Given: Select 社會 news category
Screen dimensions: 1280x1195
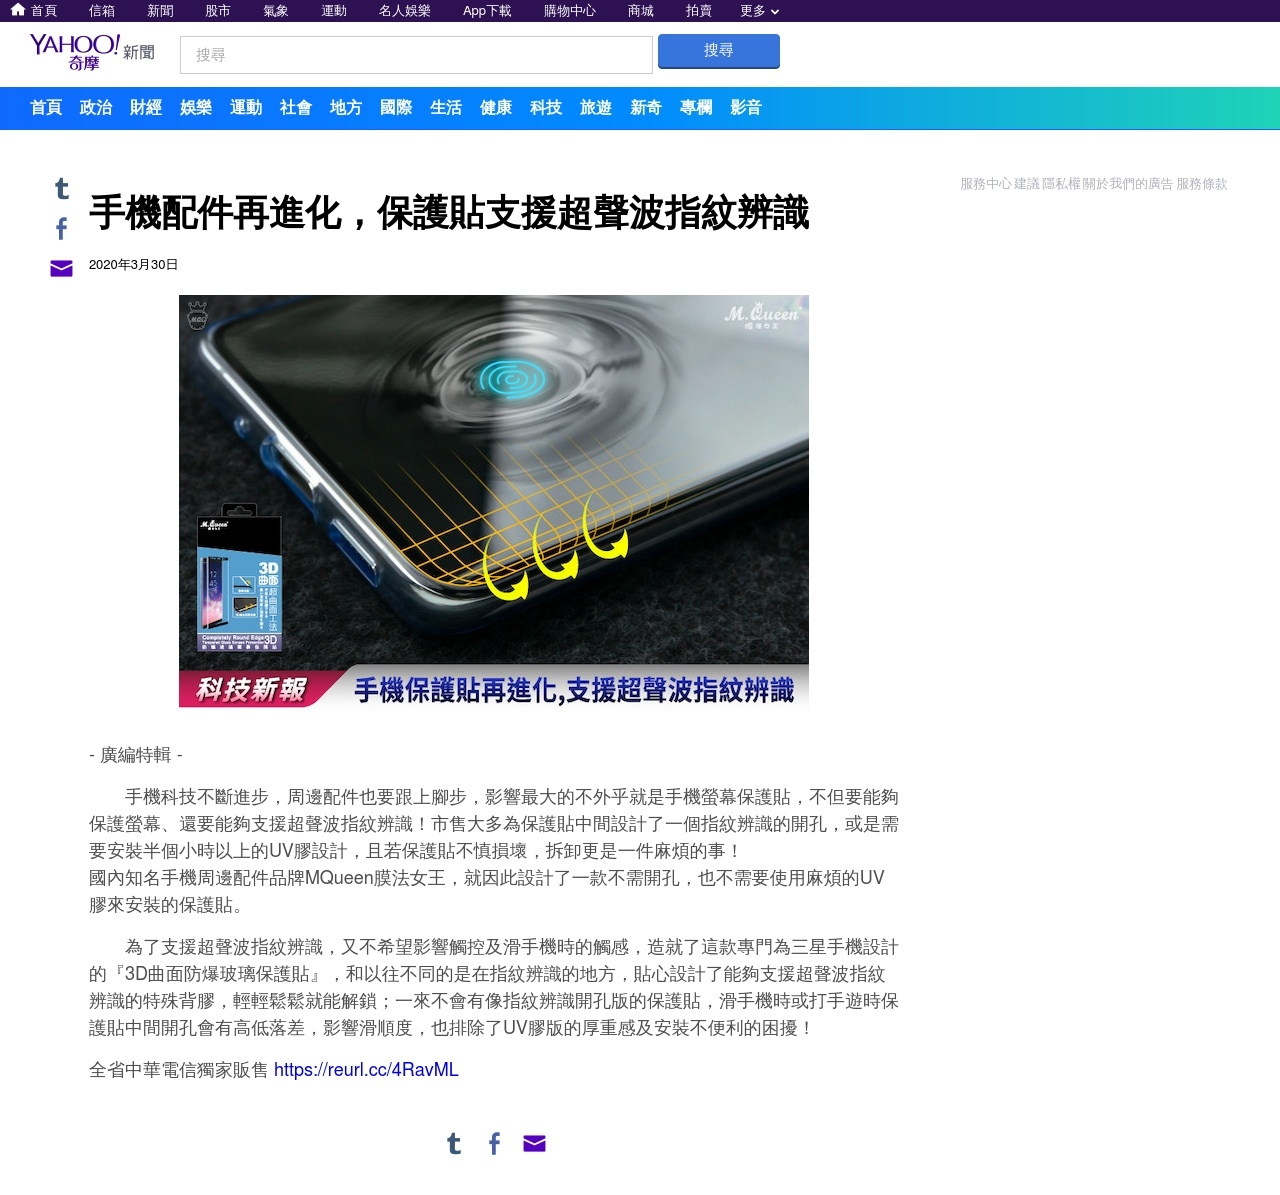Looking at the screenshot, I should pos(296,108).
